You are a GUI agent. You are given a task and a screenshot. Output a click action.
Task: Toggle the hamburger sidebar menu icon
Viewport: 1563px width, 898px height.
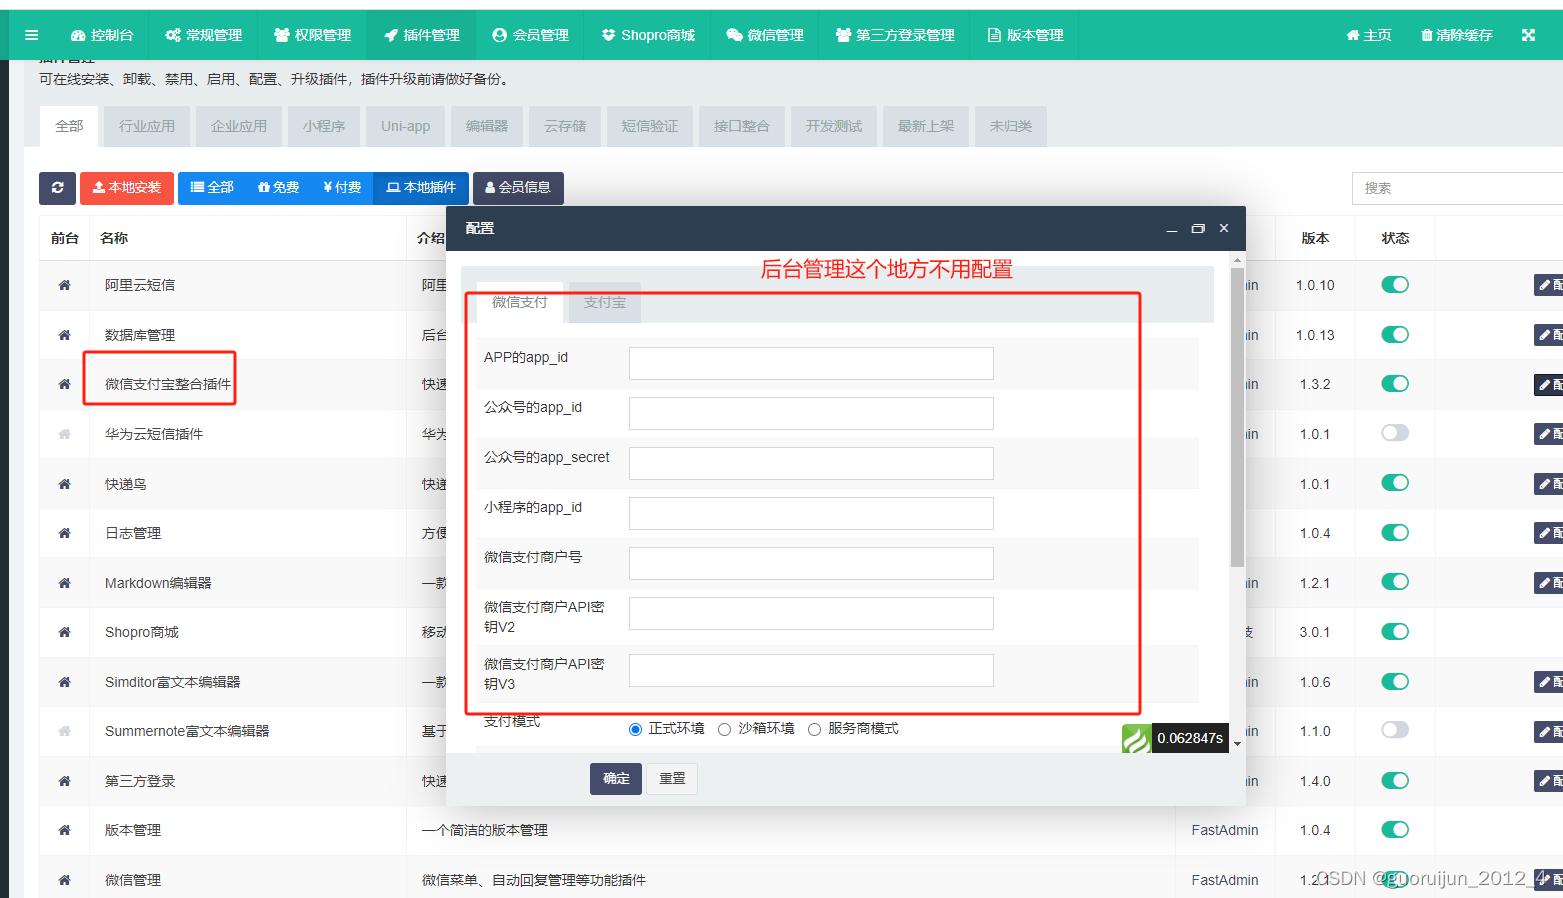32,35
